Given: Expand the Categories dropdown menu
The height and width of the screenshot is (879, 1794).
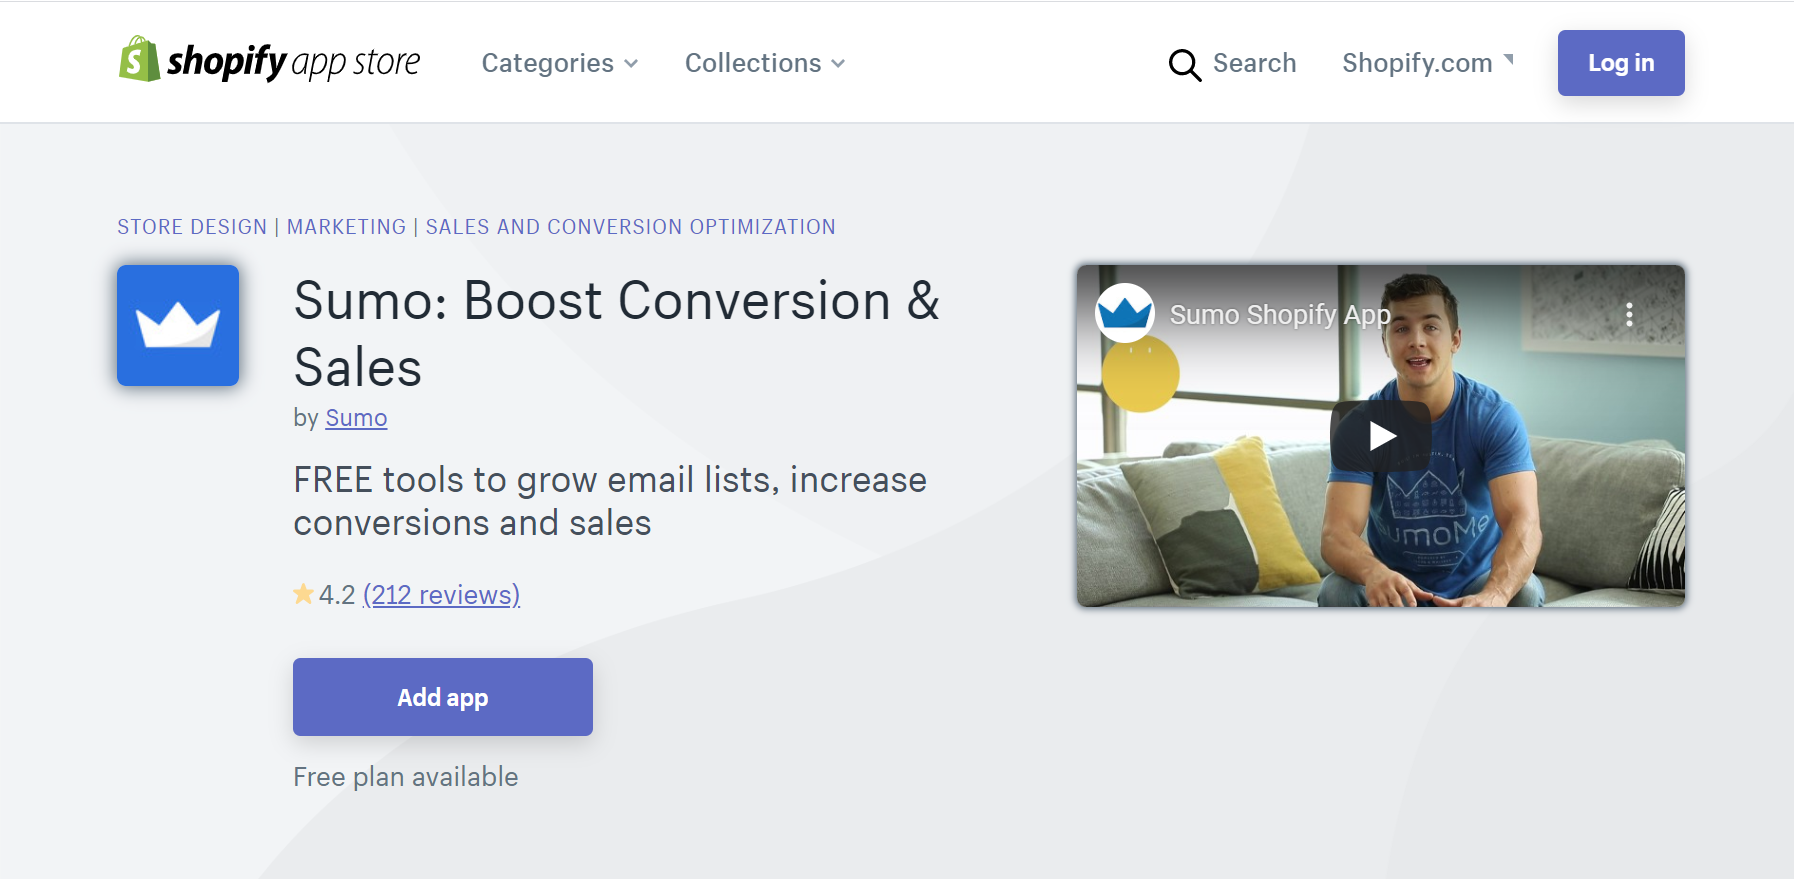Looking at the screenshot, I should pos(559,63).
